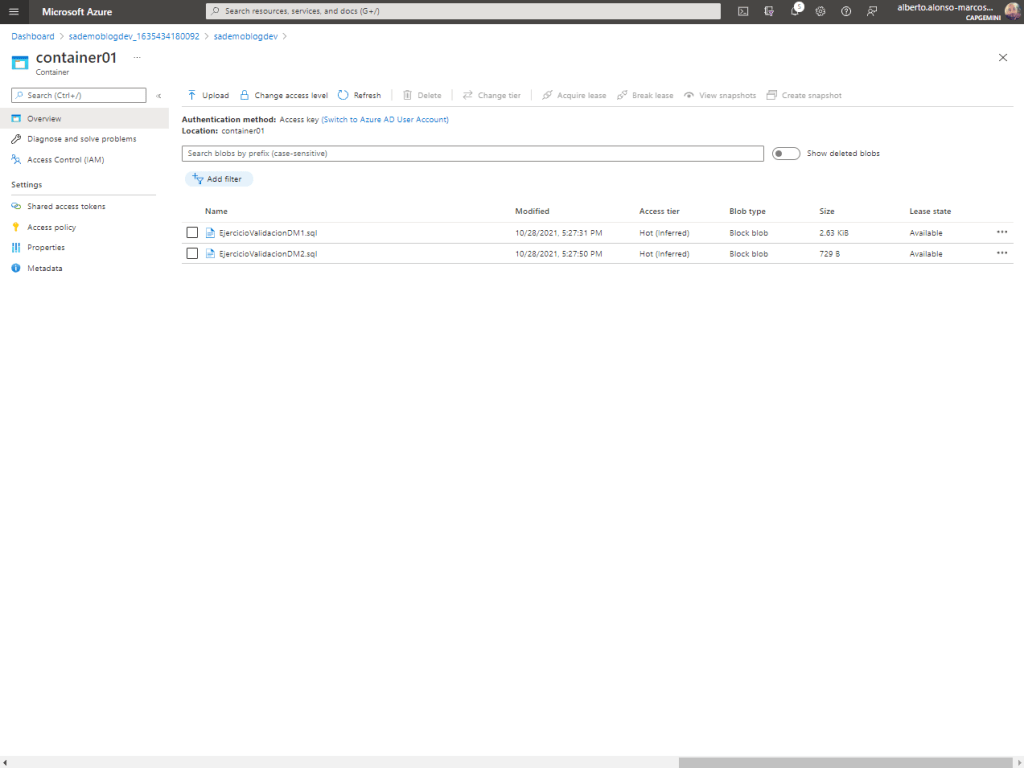Click the Add filter button
The width and height of the screenshot is (1024, 768).
(x=218, y=179)
